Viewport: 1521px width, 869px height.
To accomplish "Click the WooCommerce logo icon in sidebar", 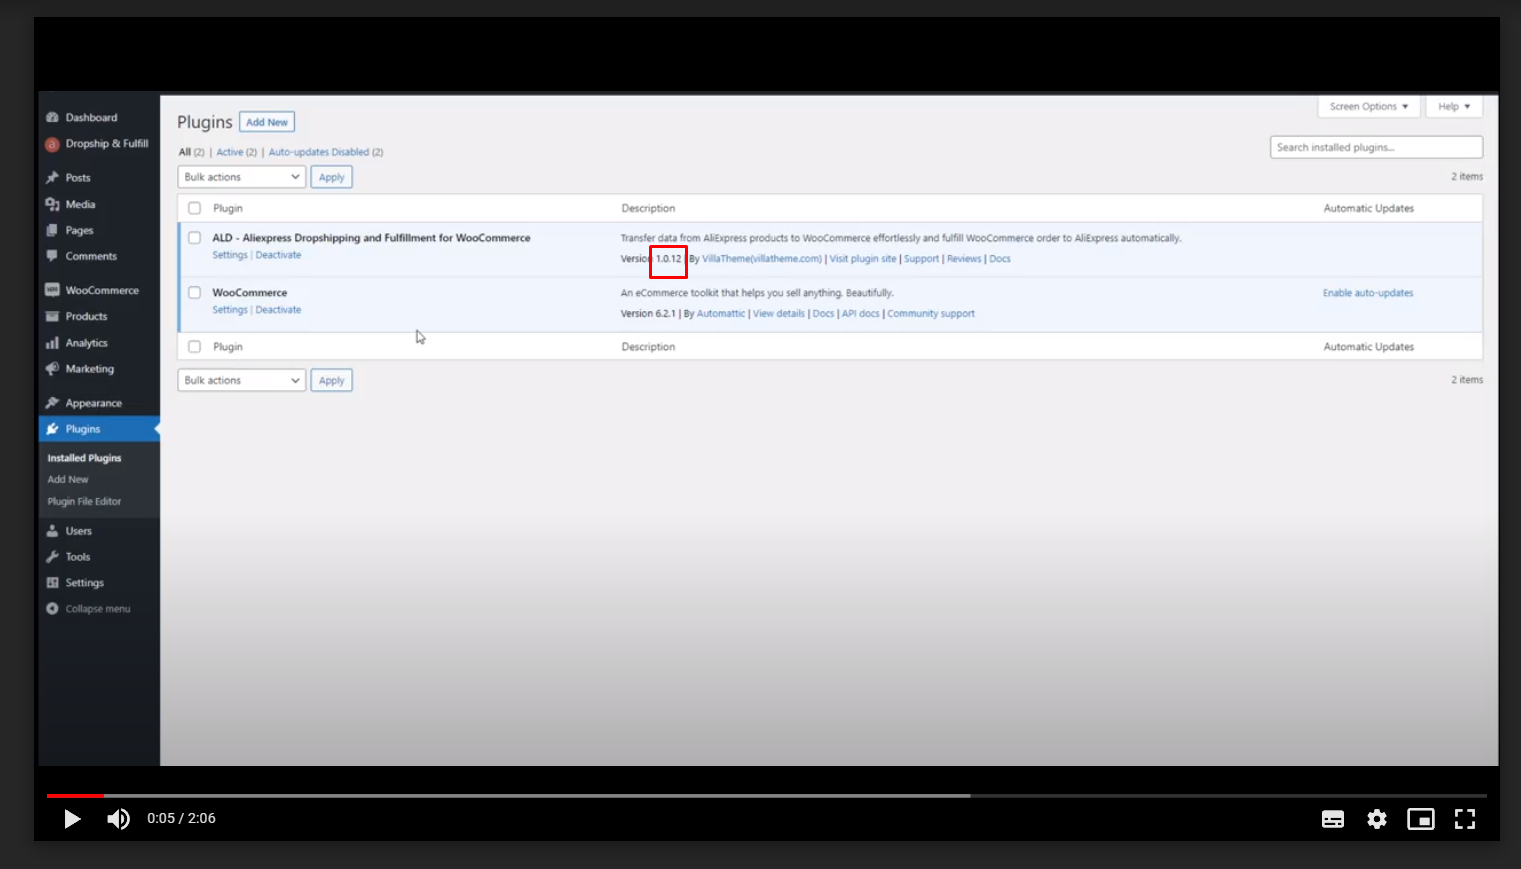I will 52,290.
